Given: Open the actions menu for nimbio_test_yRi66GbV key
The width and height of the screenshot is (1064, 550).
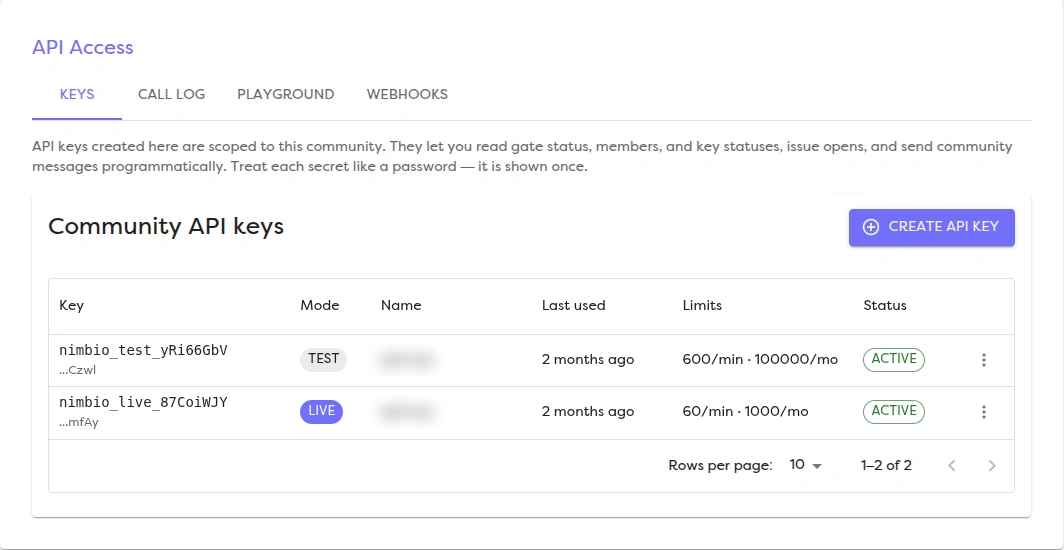Looking at the screenshot, I should tap(983, 360).
